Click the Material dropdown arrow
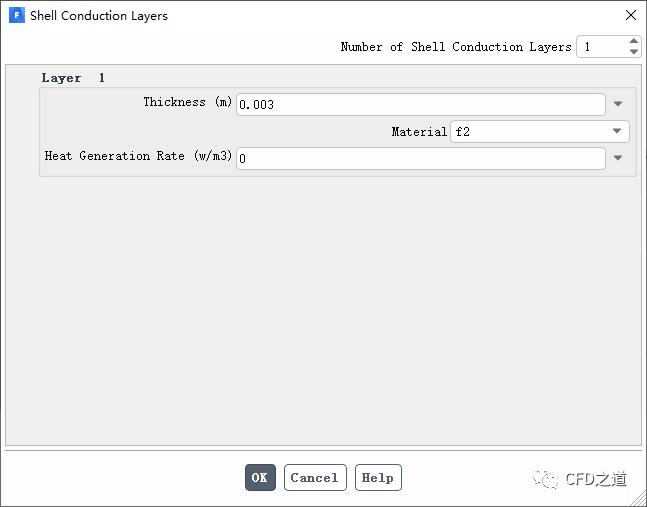 (617, 131)
